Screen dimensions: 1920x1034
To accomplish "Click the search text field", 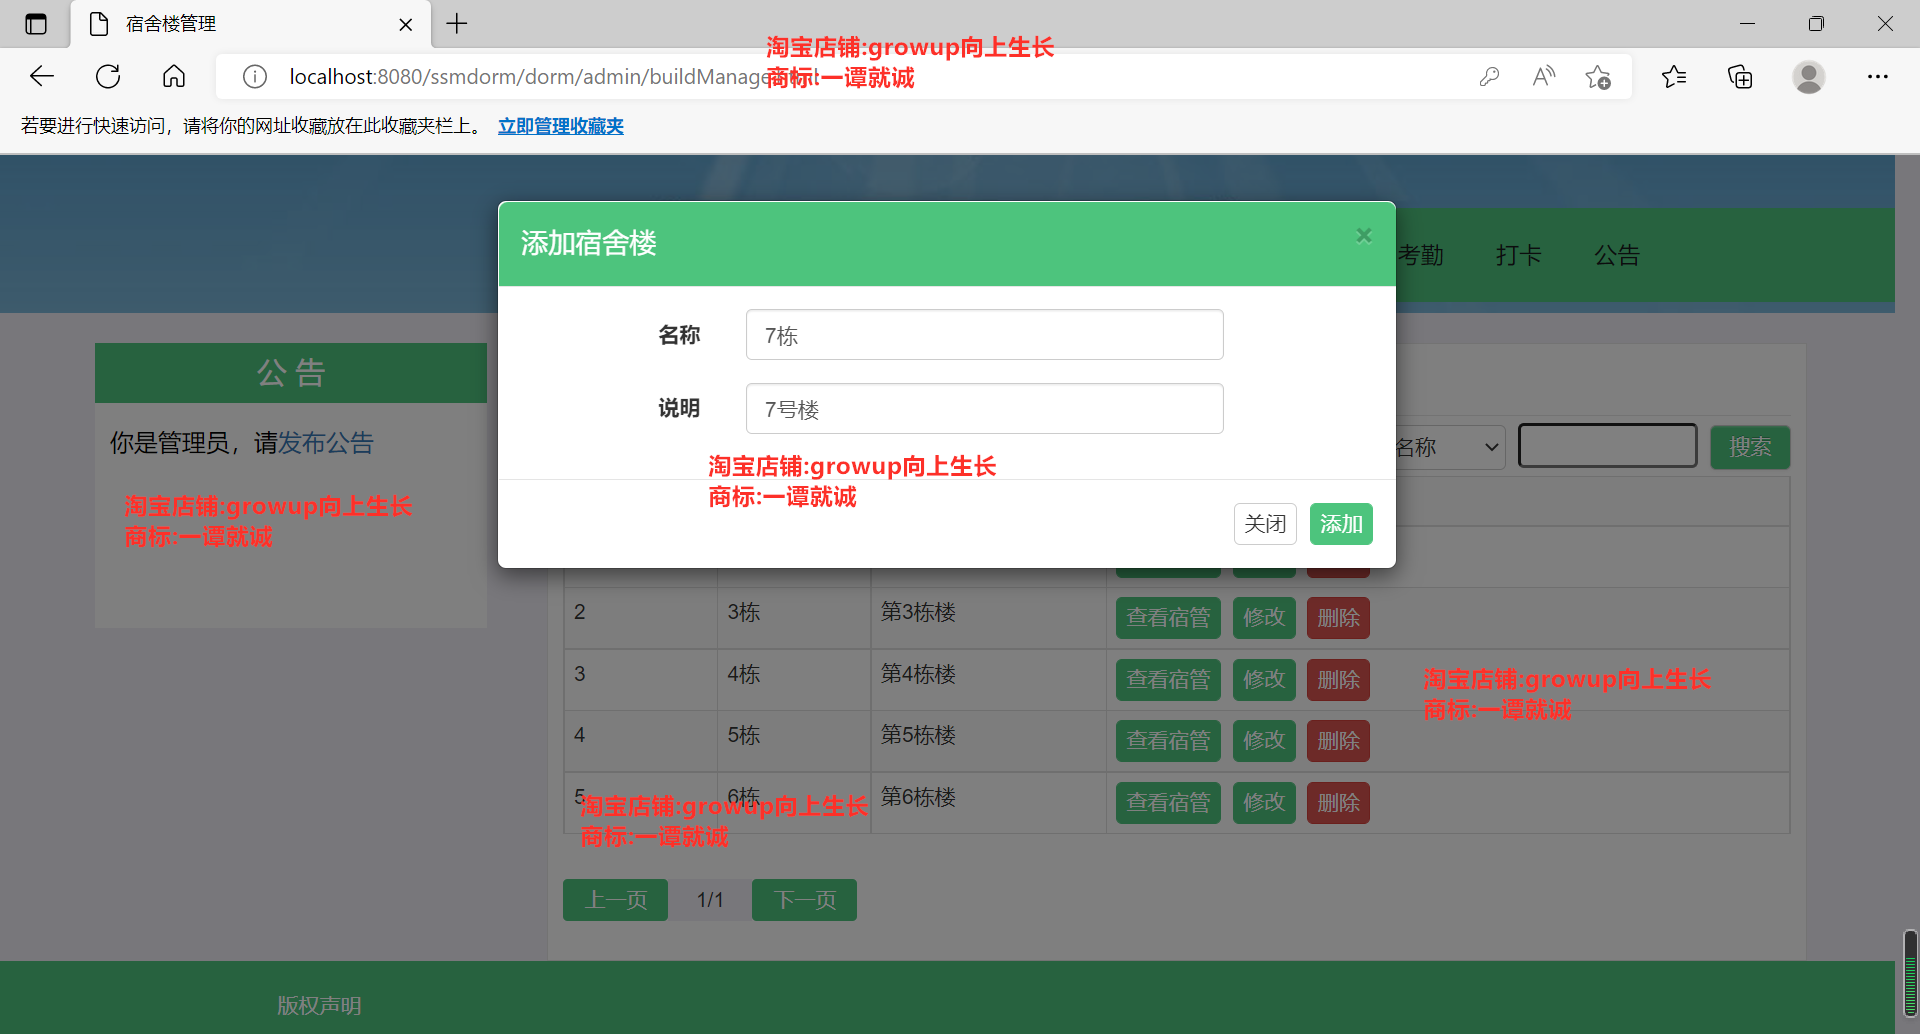I will 1607,446.
